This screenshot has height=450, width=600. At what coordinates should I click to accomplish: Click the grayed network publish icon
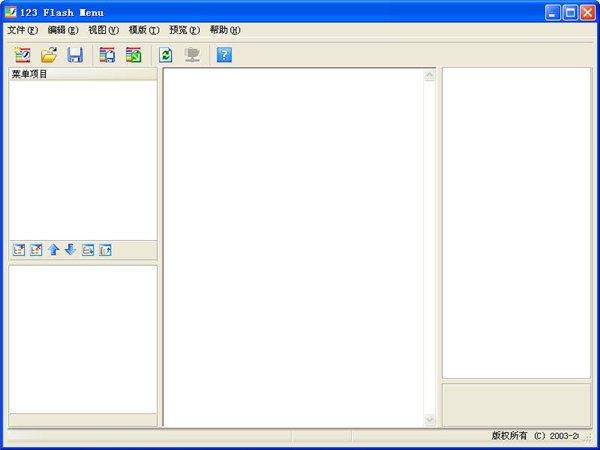tap(192, 55)
